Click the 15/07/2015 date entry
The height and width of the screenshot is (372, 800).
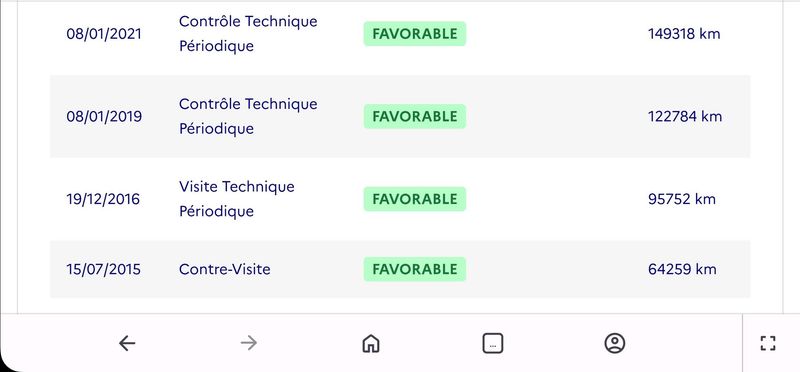coord(104,269)
